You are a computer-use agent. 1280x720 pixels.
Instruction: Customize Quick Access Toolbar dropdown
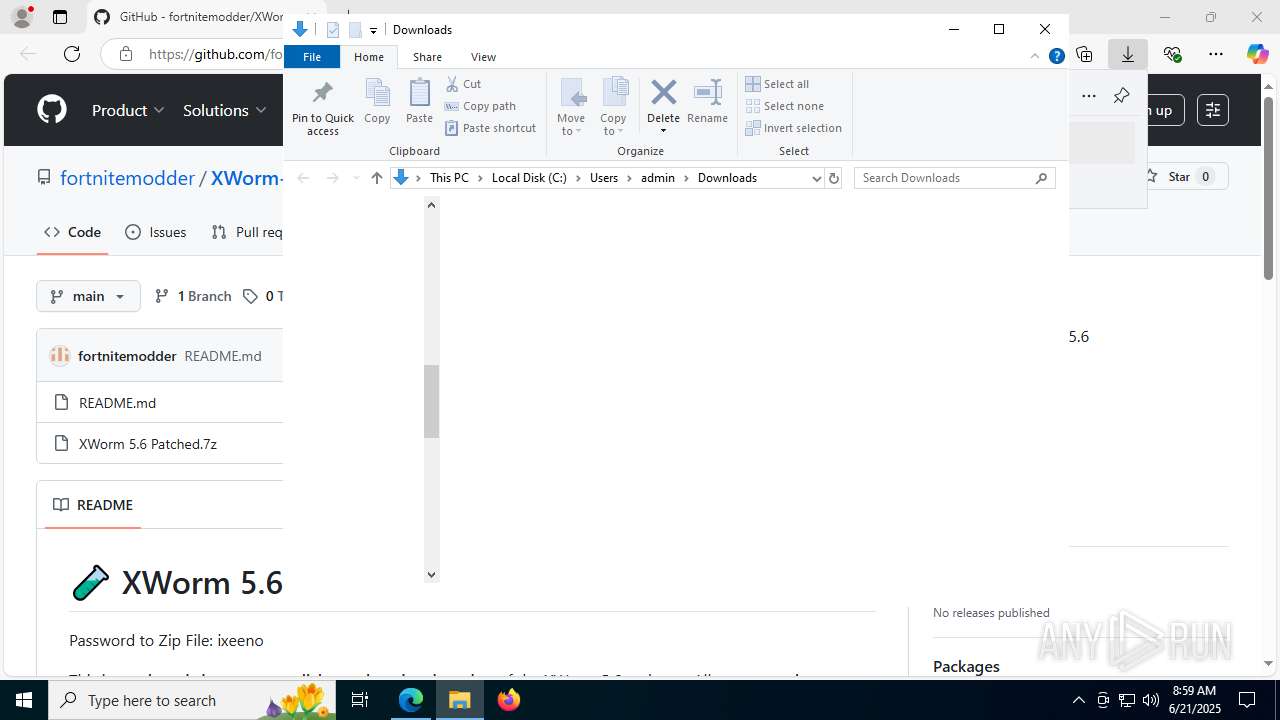[x=373, y=30]
